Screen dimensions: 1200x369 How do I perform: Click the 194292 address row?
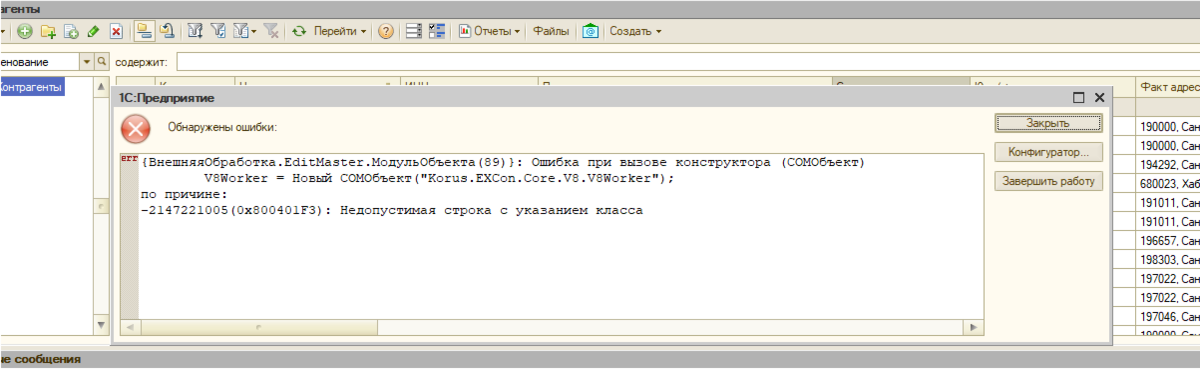pyautogui.click(x=1167, y=164)
